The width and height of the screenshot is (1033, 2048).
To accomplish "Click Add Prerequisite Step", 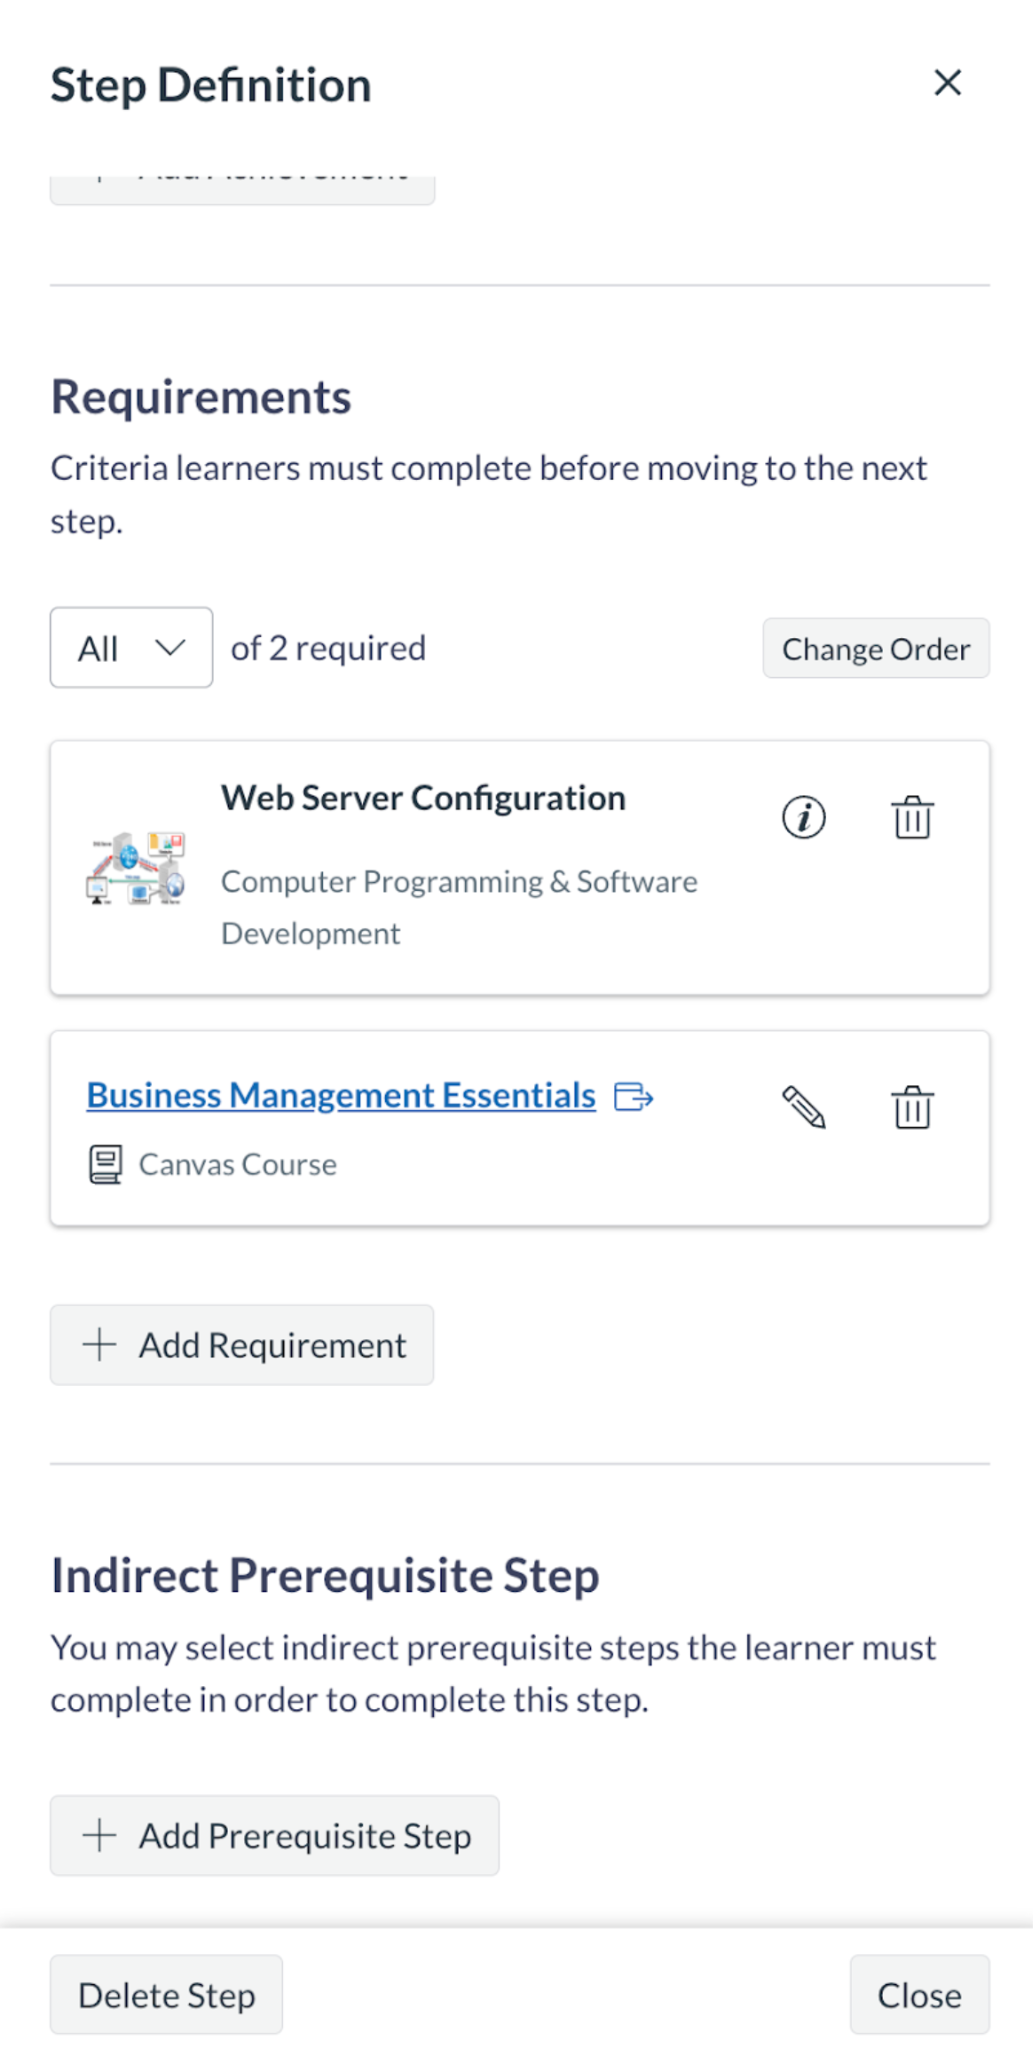I will (x=274, y=1836).
